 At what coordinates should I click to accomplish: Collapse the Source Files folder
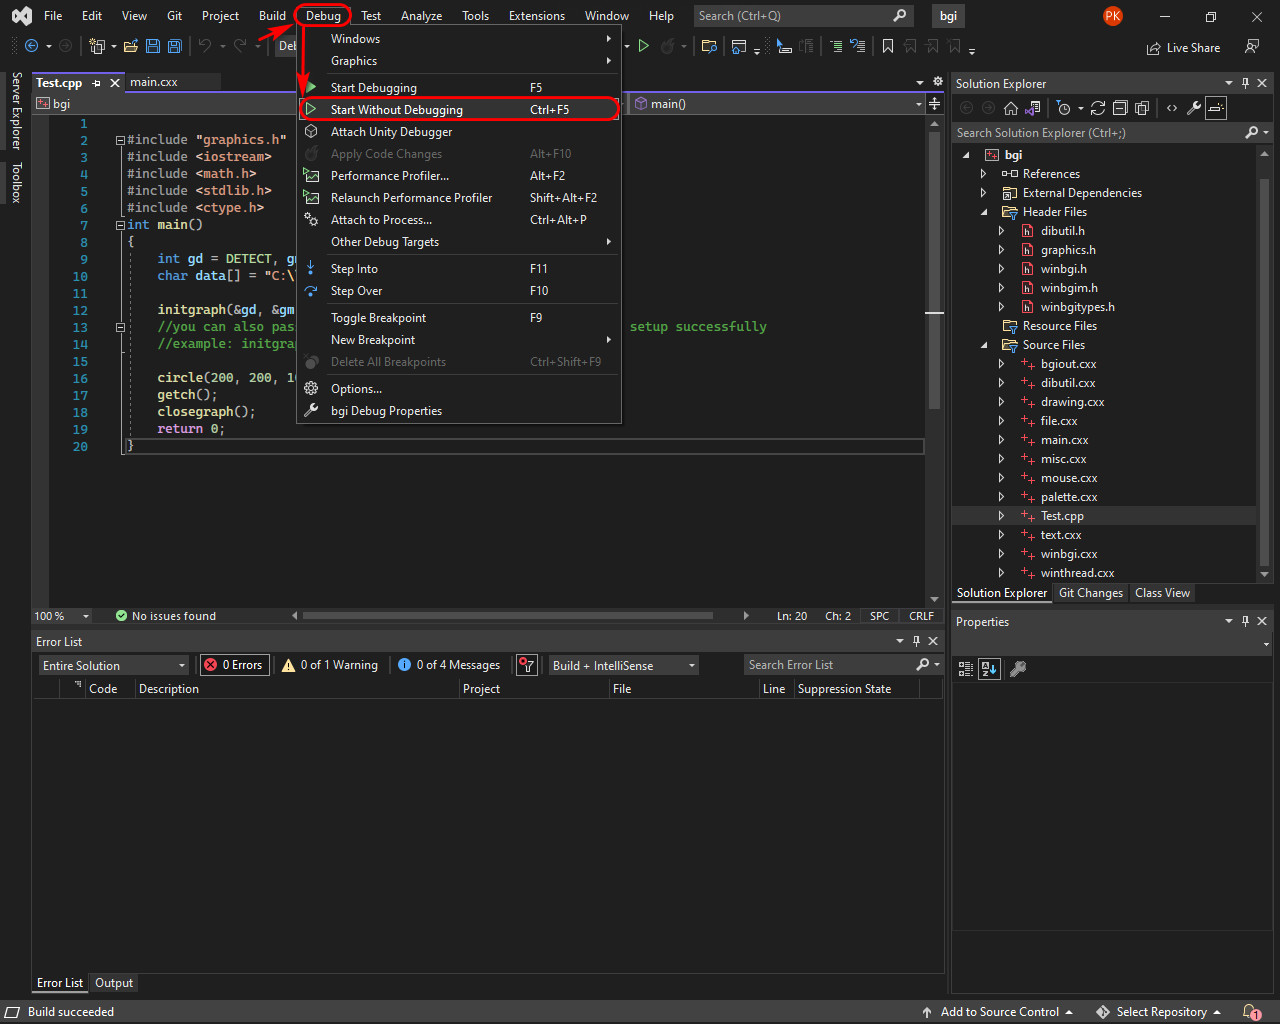[x=984, y=345]
